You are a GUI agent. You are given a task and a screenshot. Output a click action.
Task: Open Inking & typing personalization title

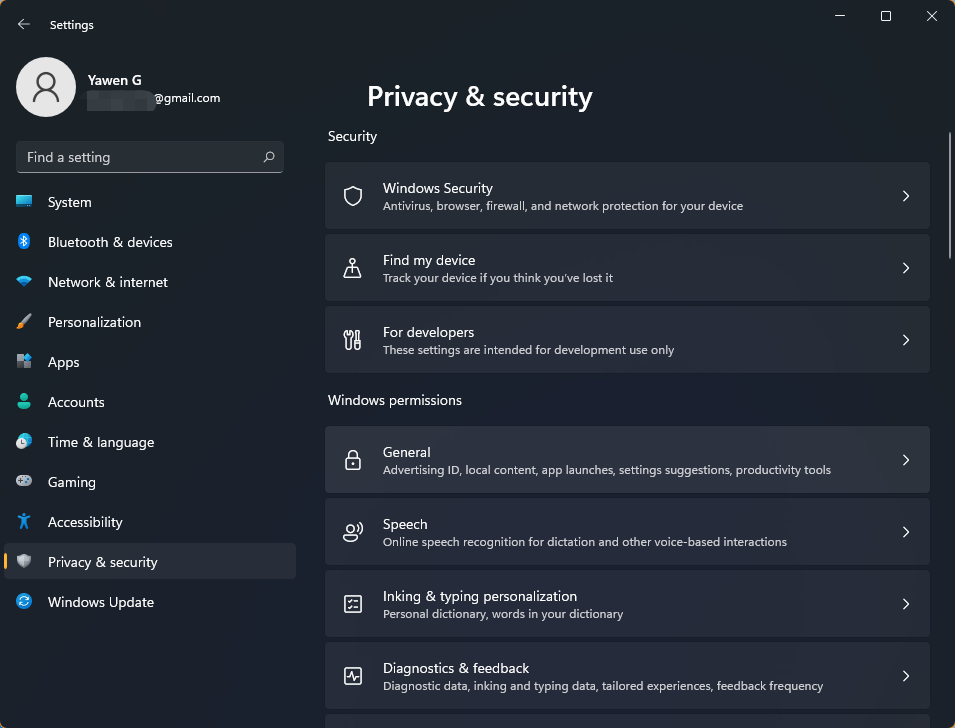click(x=480, y=596)
